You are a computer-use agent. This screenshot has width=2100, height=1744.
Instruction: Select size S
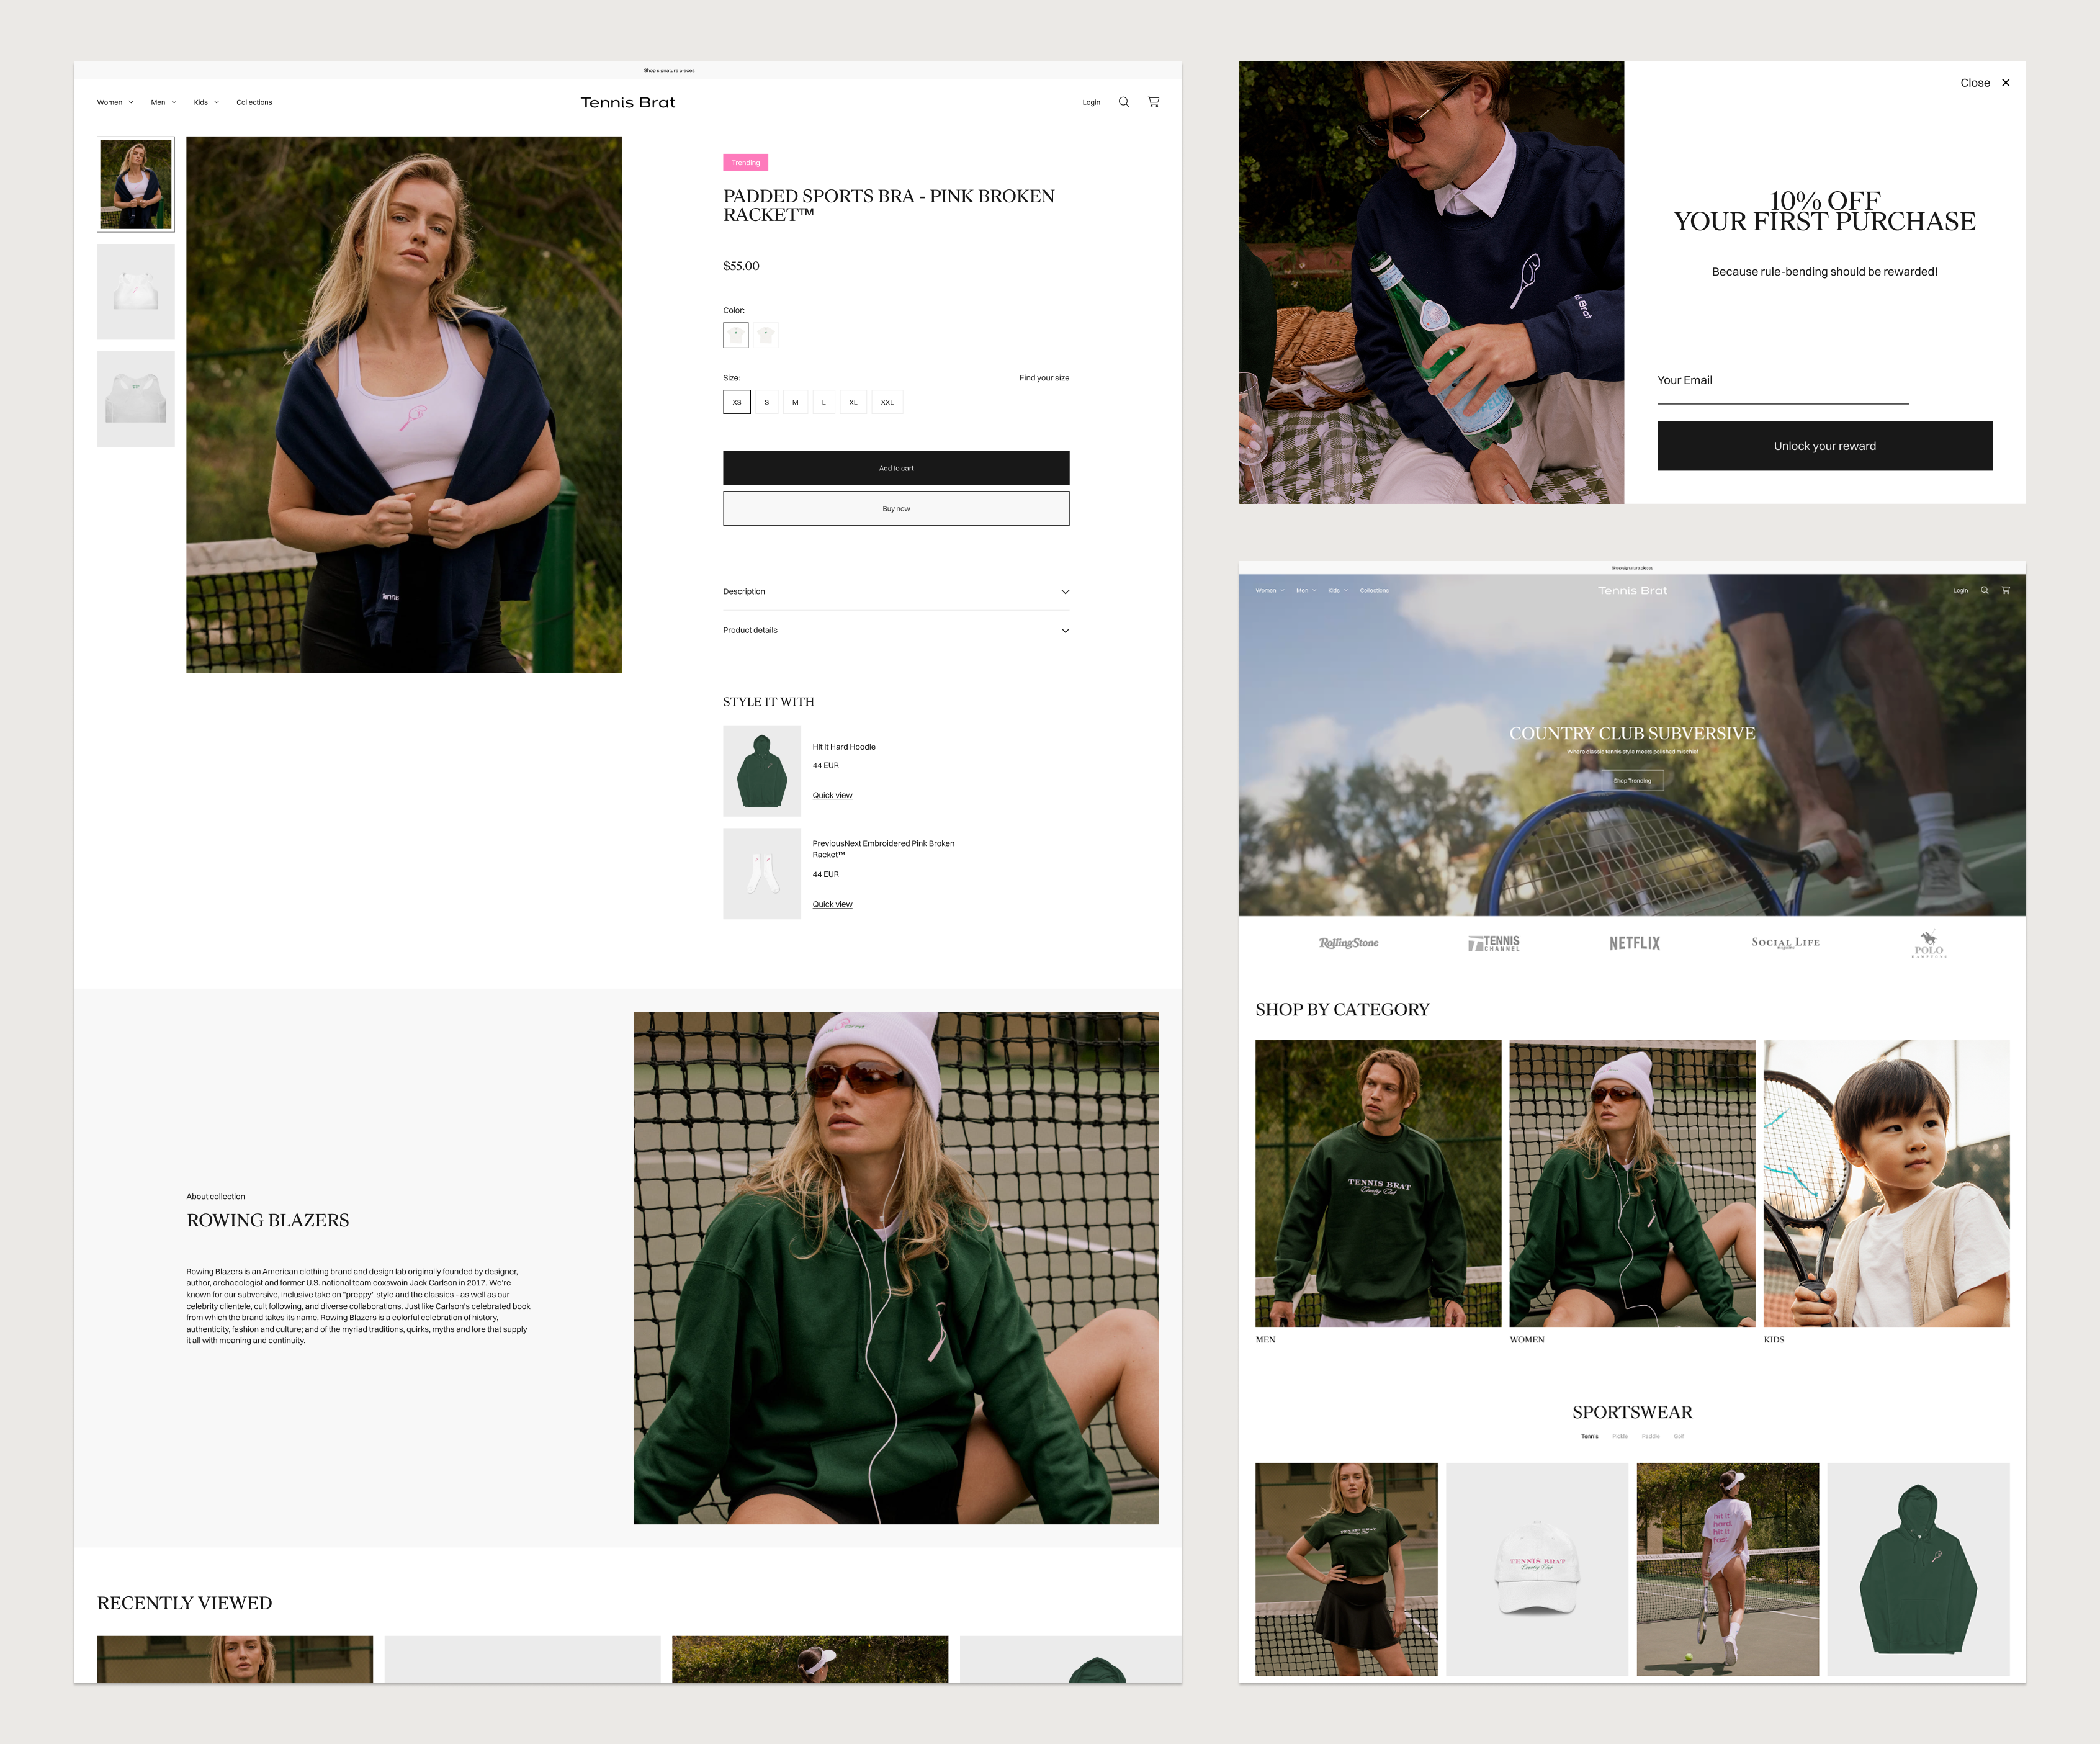click(x=767, y=402)
